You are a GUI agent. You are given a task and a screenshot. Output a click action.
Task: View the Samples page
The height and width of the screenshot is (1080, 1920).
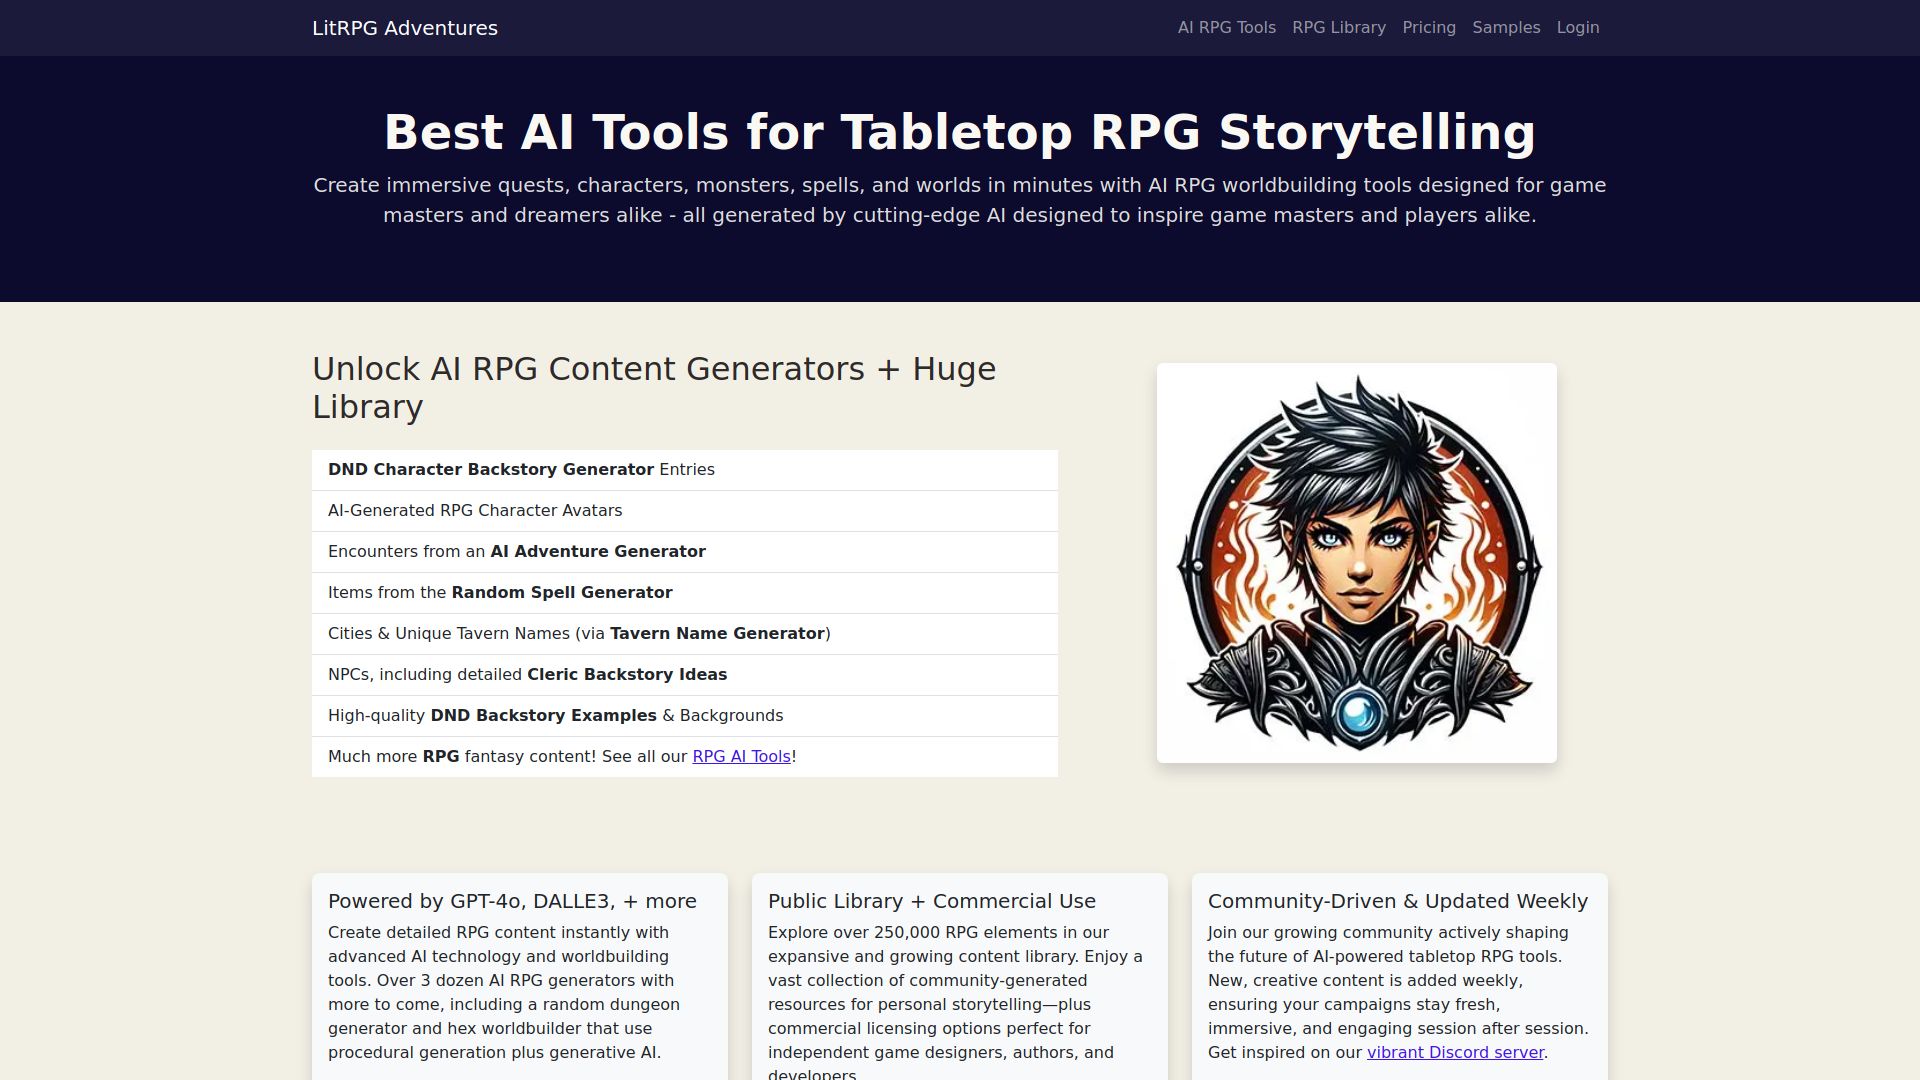point(1506,28)
